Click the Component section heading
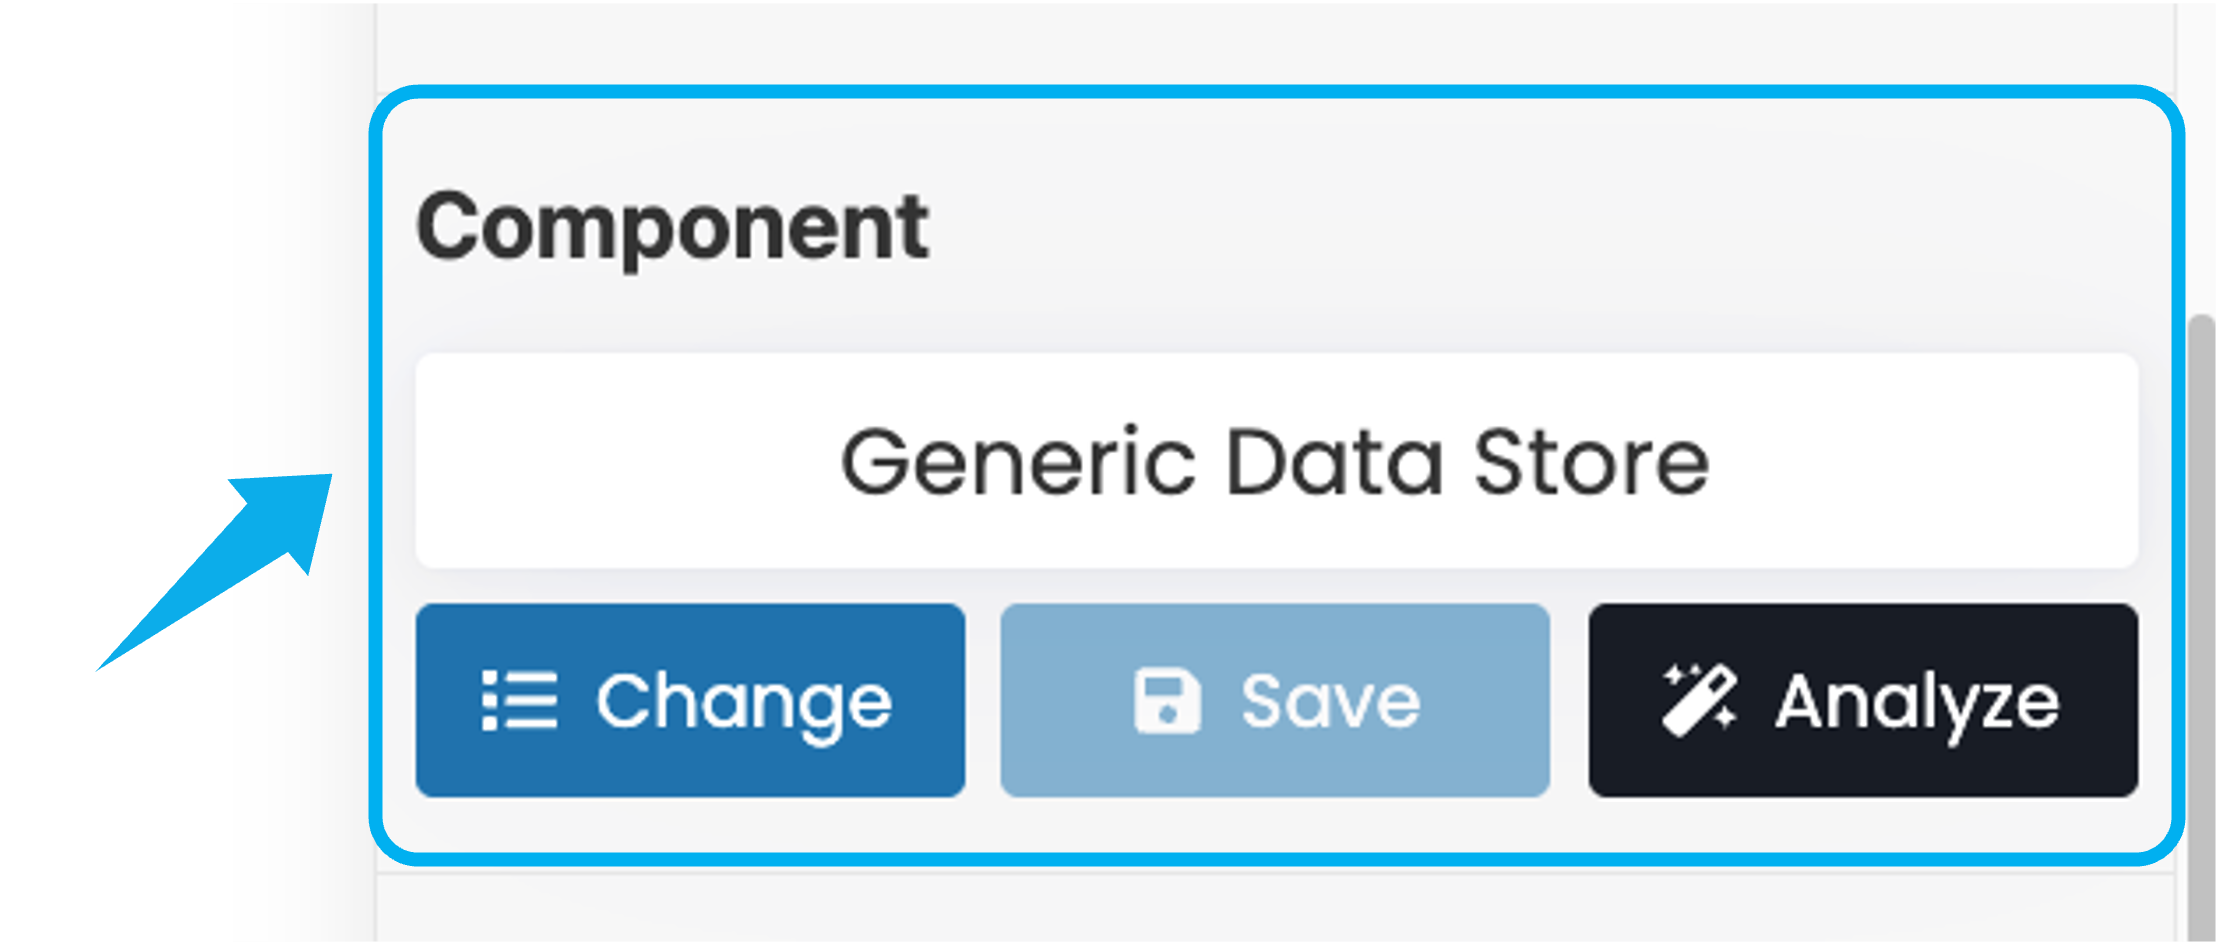This screenshot has height=944, width=2218. (x=672, y=227)
